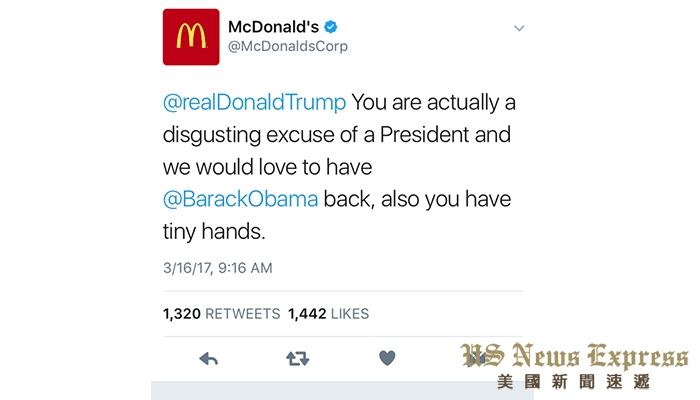This screenshot has height=400, width=700.
Task: Click the Chinese caption 美國新聞速遞
Action: pyautogui.click(x=573, y=382)
